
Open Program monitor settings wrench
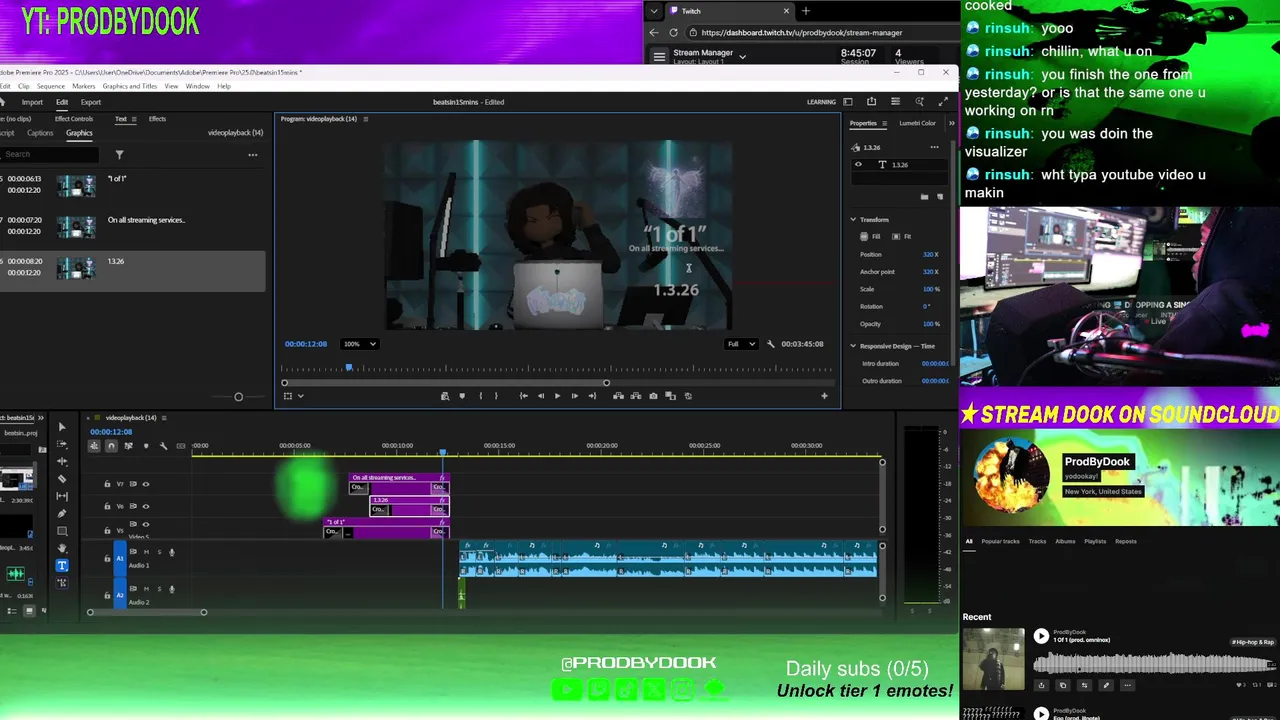pyautogui.click(x=770, y=344)
